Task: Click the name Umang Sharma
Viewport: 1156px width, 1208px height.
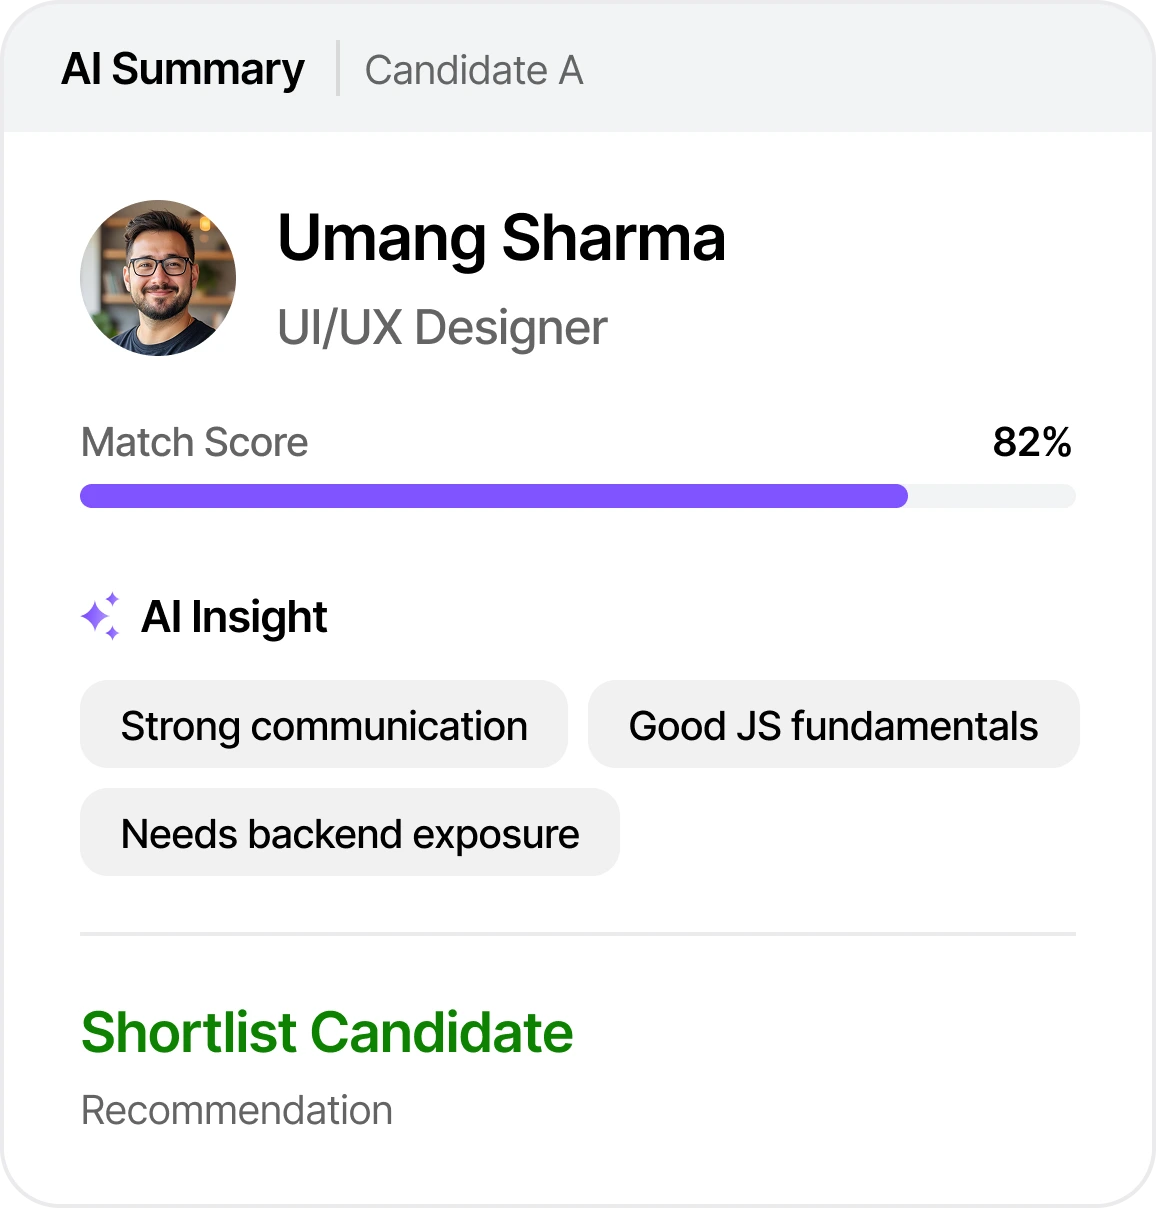Action: coord(501,238)
